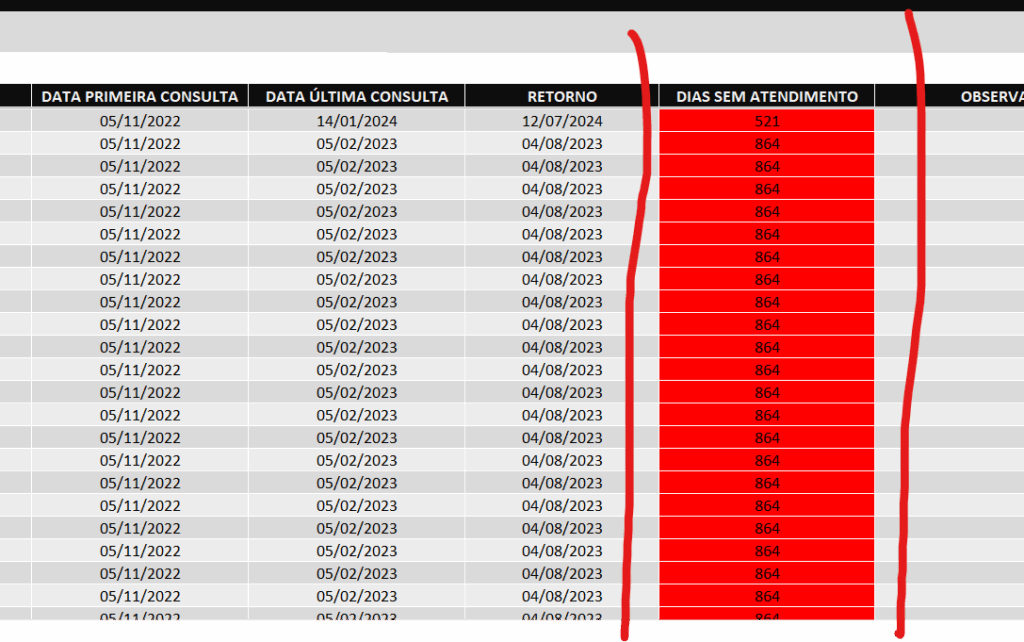Select the "DATA ÚLTIMA CONSULTA" header cell

coord(356,97)
